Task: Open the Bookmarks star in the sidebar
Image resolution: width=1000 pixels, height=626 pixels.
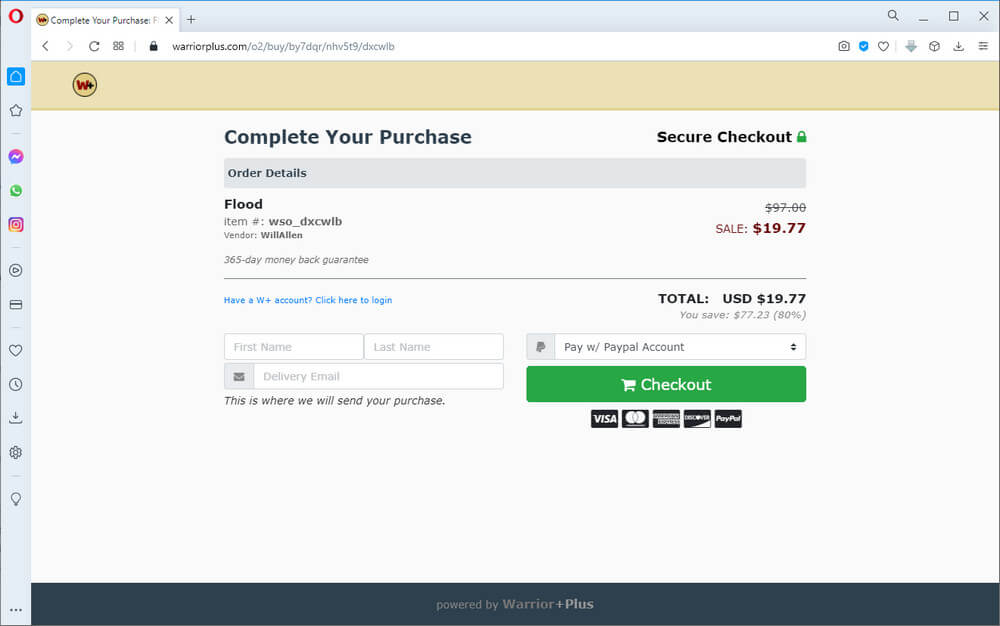Action: pyautogui.click(x=16, y=110)
